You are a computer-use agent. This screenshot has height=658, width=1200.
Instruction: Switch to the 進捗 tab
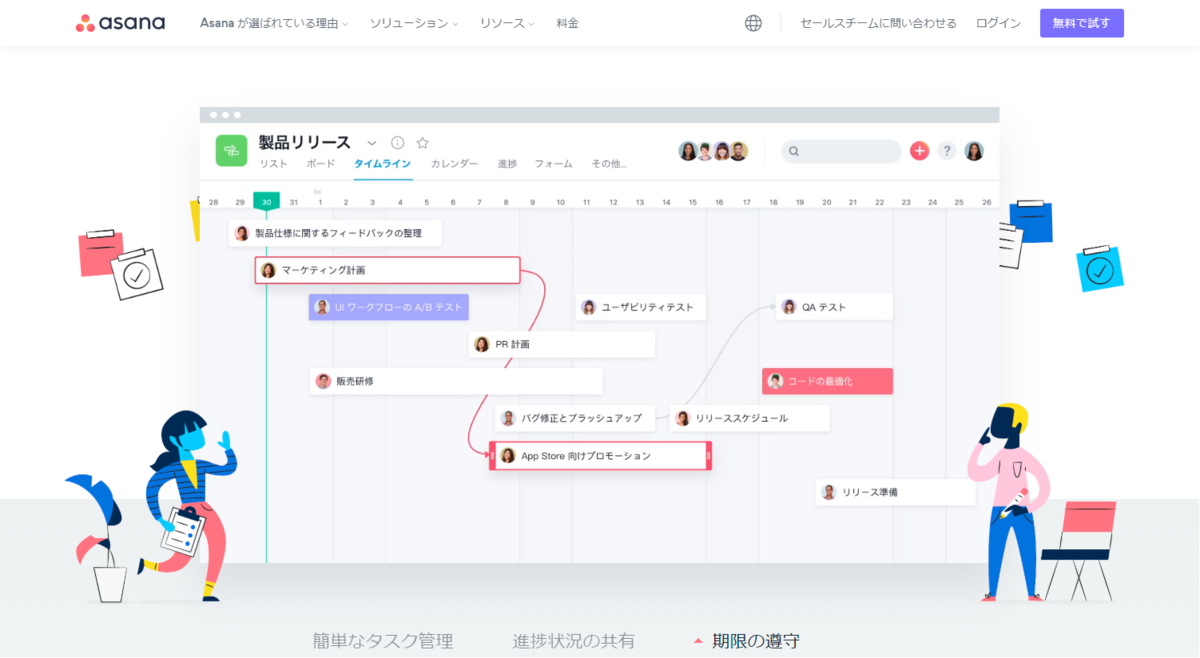(x=507, y=163)
